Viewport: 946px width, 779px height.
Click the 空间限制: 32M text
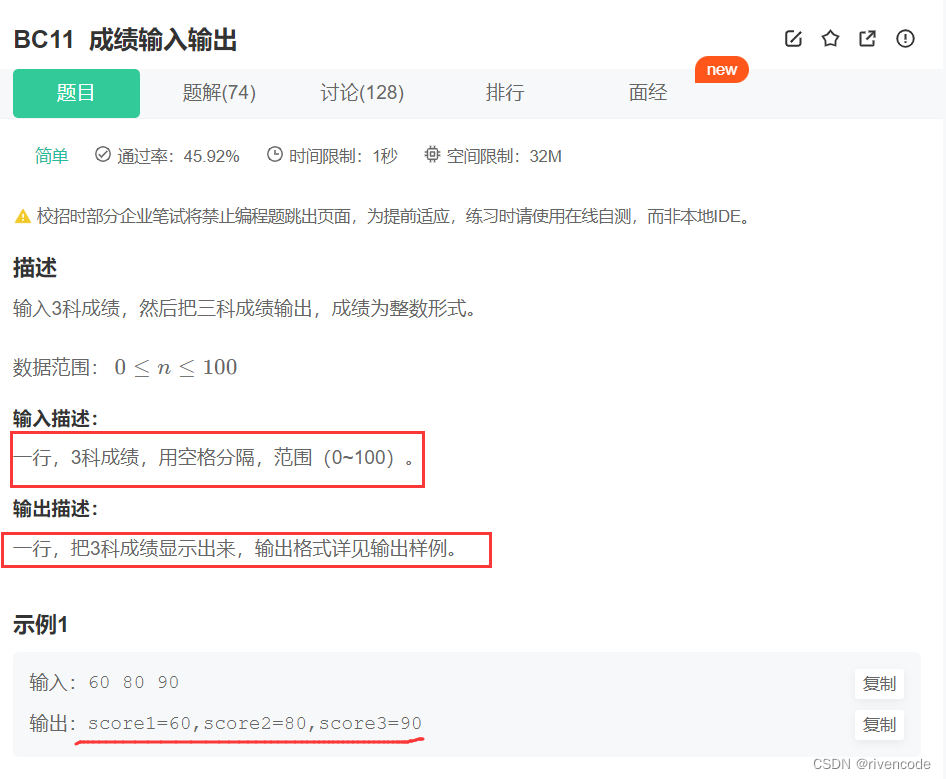[x=504, y=156]
